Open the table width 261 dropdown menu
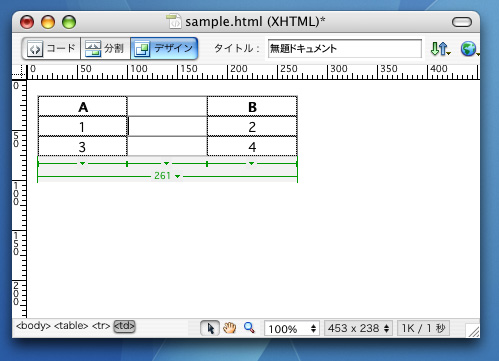 click(177, 176)
